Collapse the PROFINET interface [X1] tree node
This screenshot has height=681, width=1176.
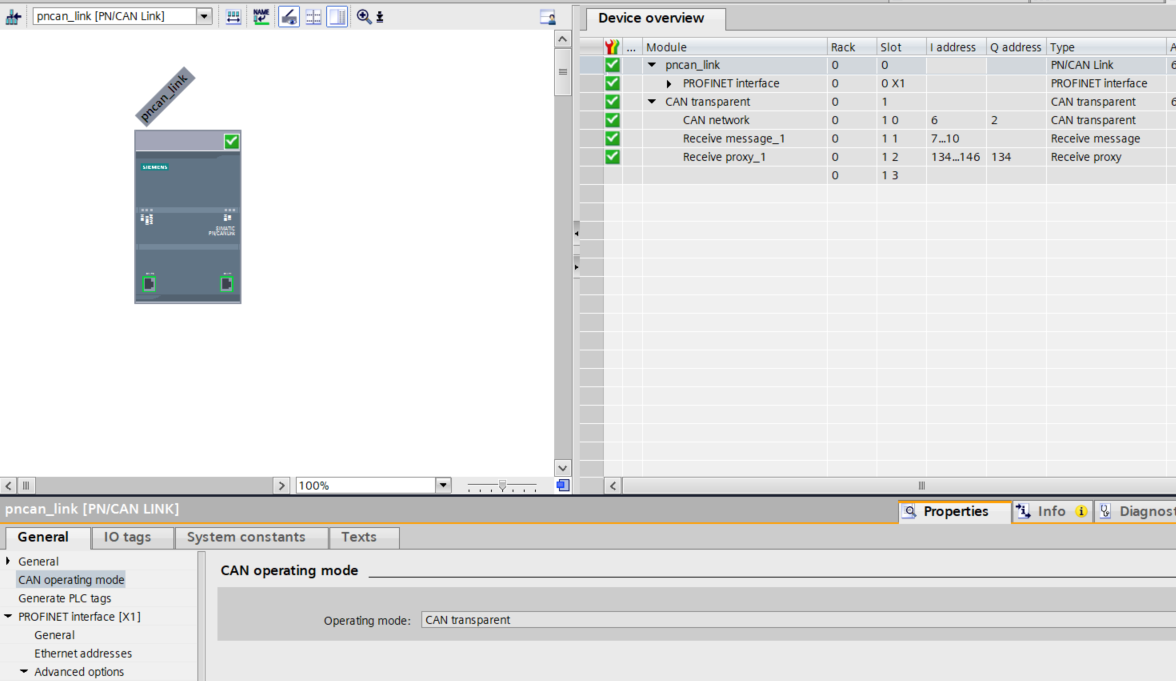pyautogui.click(x=8, y=616)
